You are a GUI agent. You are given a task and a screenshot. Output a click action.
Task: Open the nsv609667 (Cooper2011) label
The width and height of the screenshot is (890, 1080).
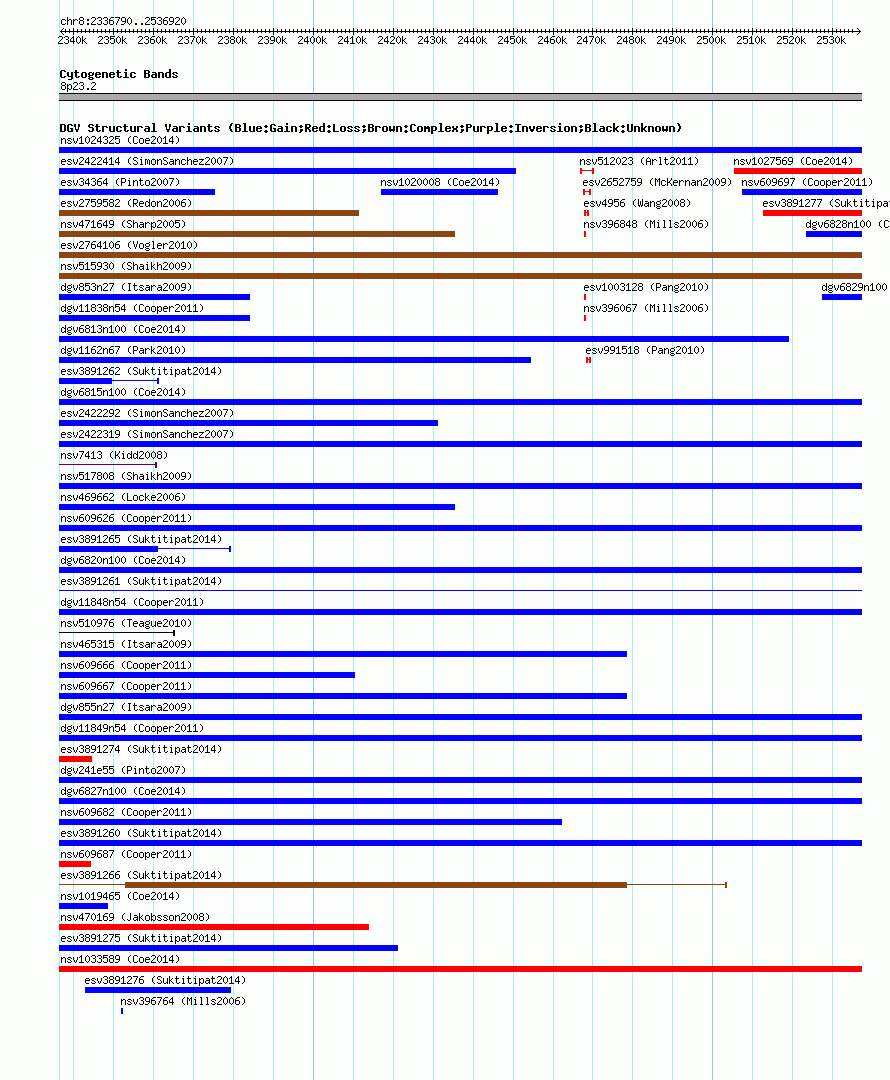click(x=126, y=687)
